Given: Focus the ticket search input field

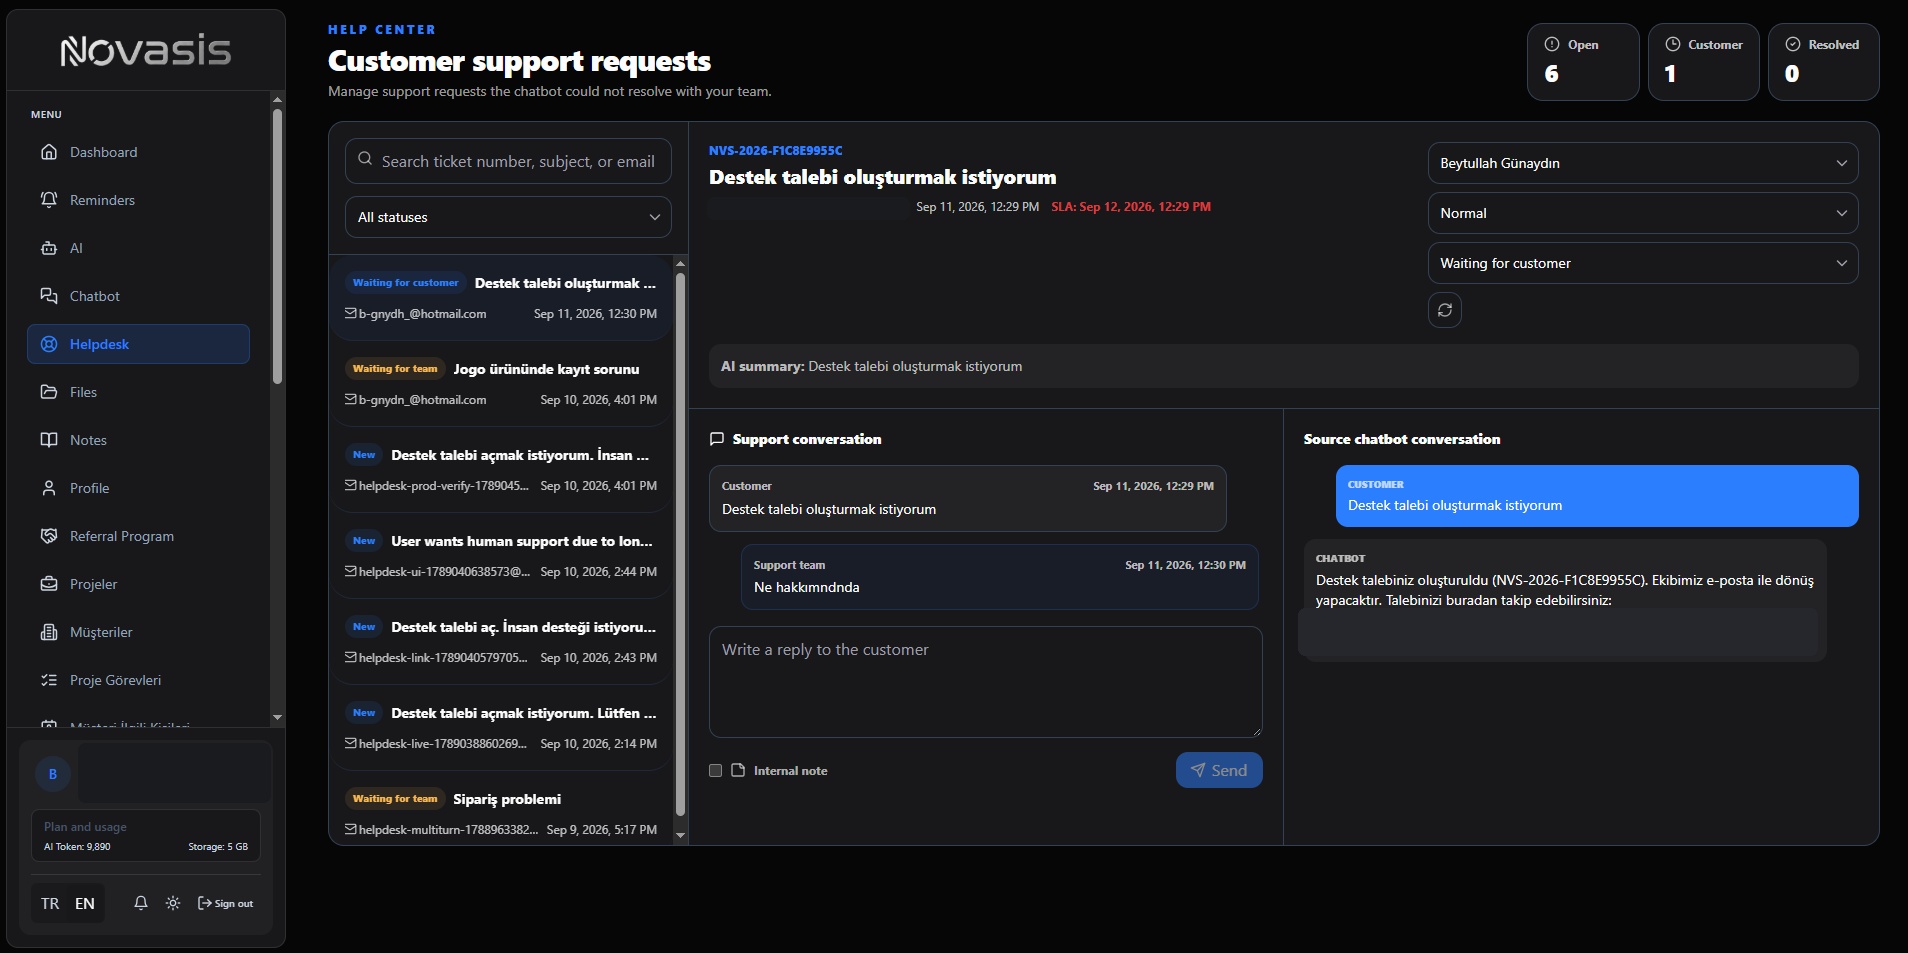Looking at the screenshot, I should [x=508, y=161].
